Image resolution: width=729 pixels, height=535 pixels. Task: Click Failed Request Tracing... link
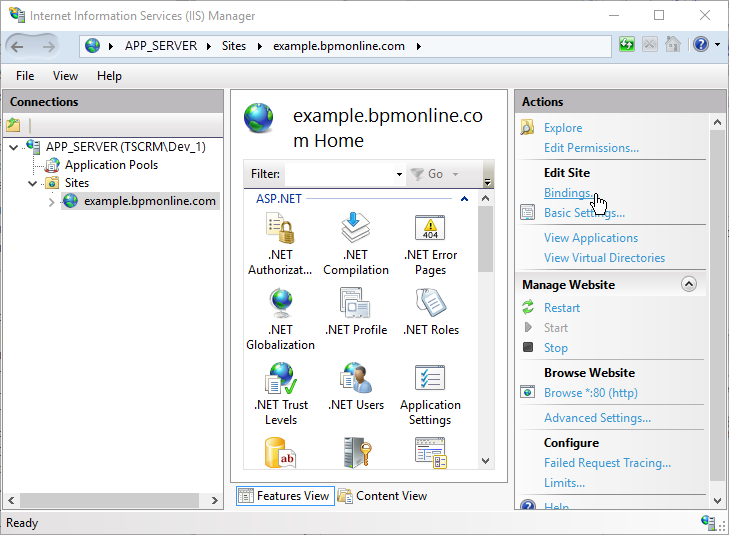click(607, 463)
